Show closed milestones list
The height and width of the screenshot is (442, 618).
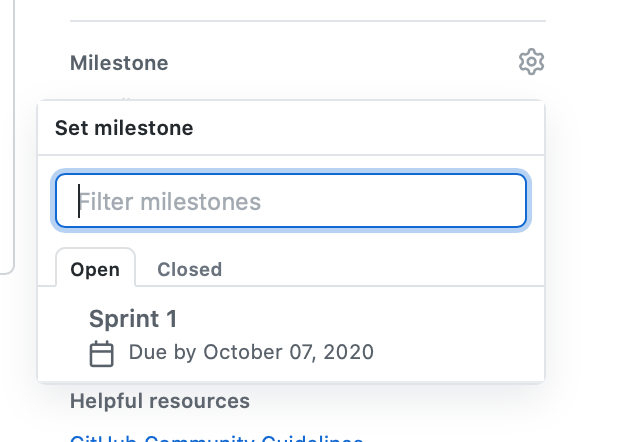point(190,270)
